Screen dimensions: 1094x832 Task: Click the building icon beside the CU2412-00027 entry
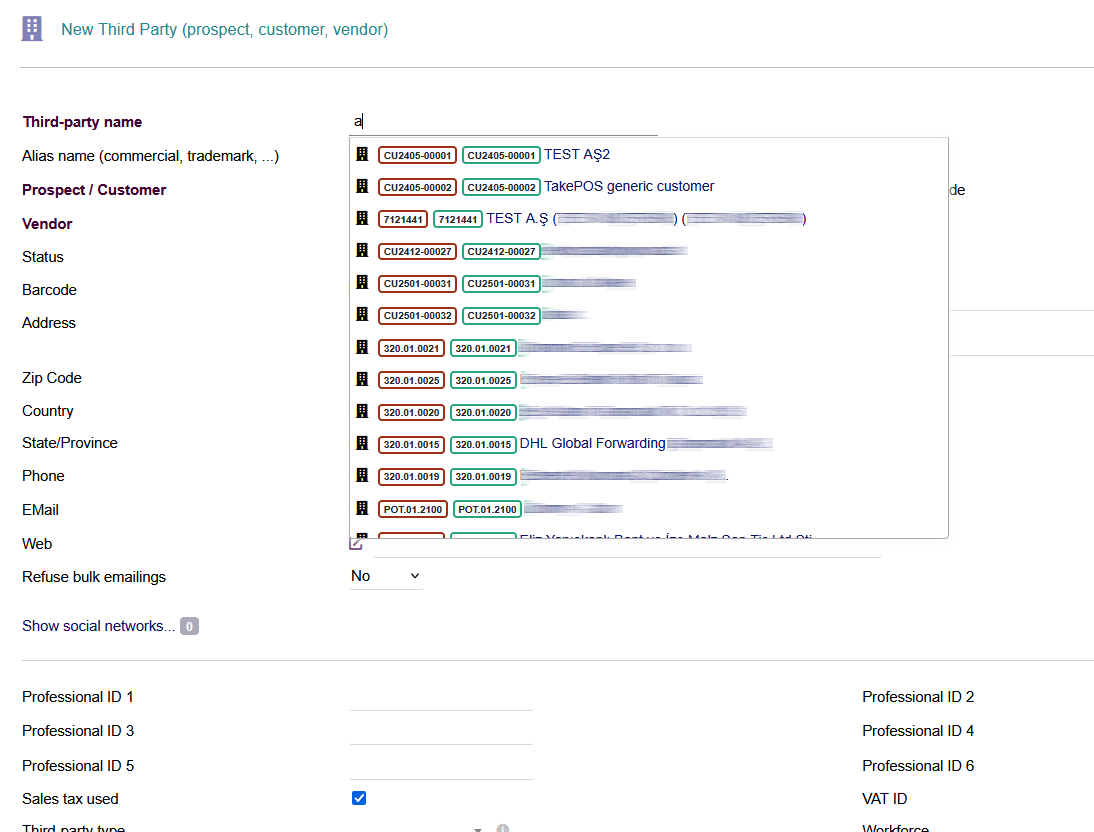[363, 250]
